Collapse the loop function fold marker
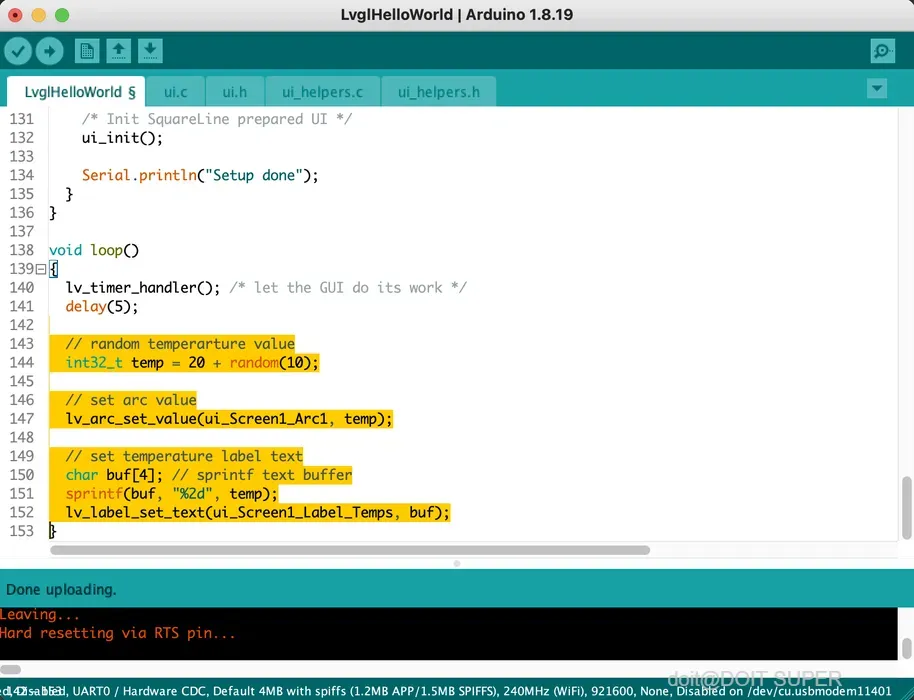 coord(41,269)
